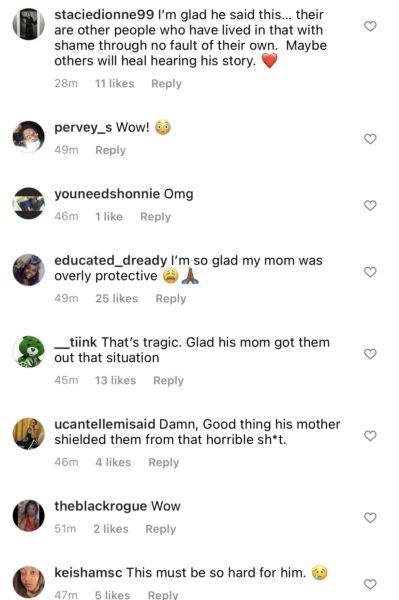
Task: View the 25 likes on educated_dready's comment
Action: click(x=117, y=298)
